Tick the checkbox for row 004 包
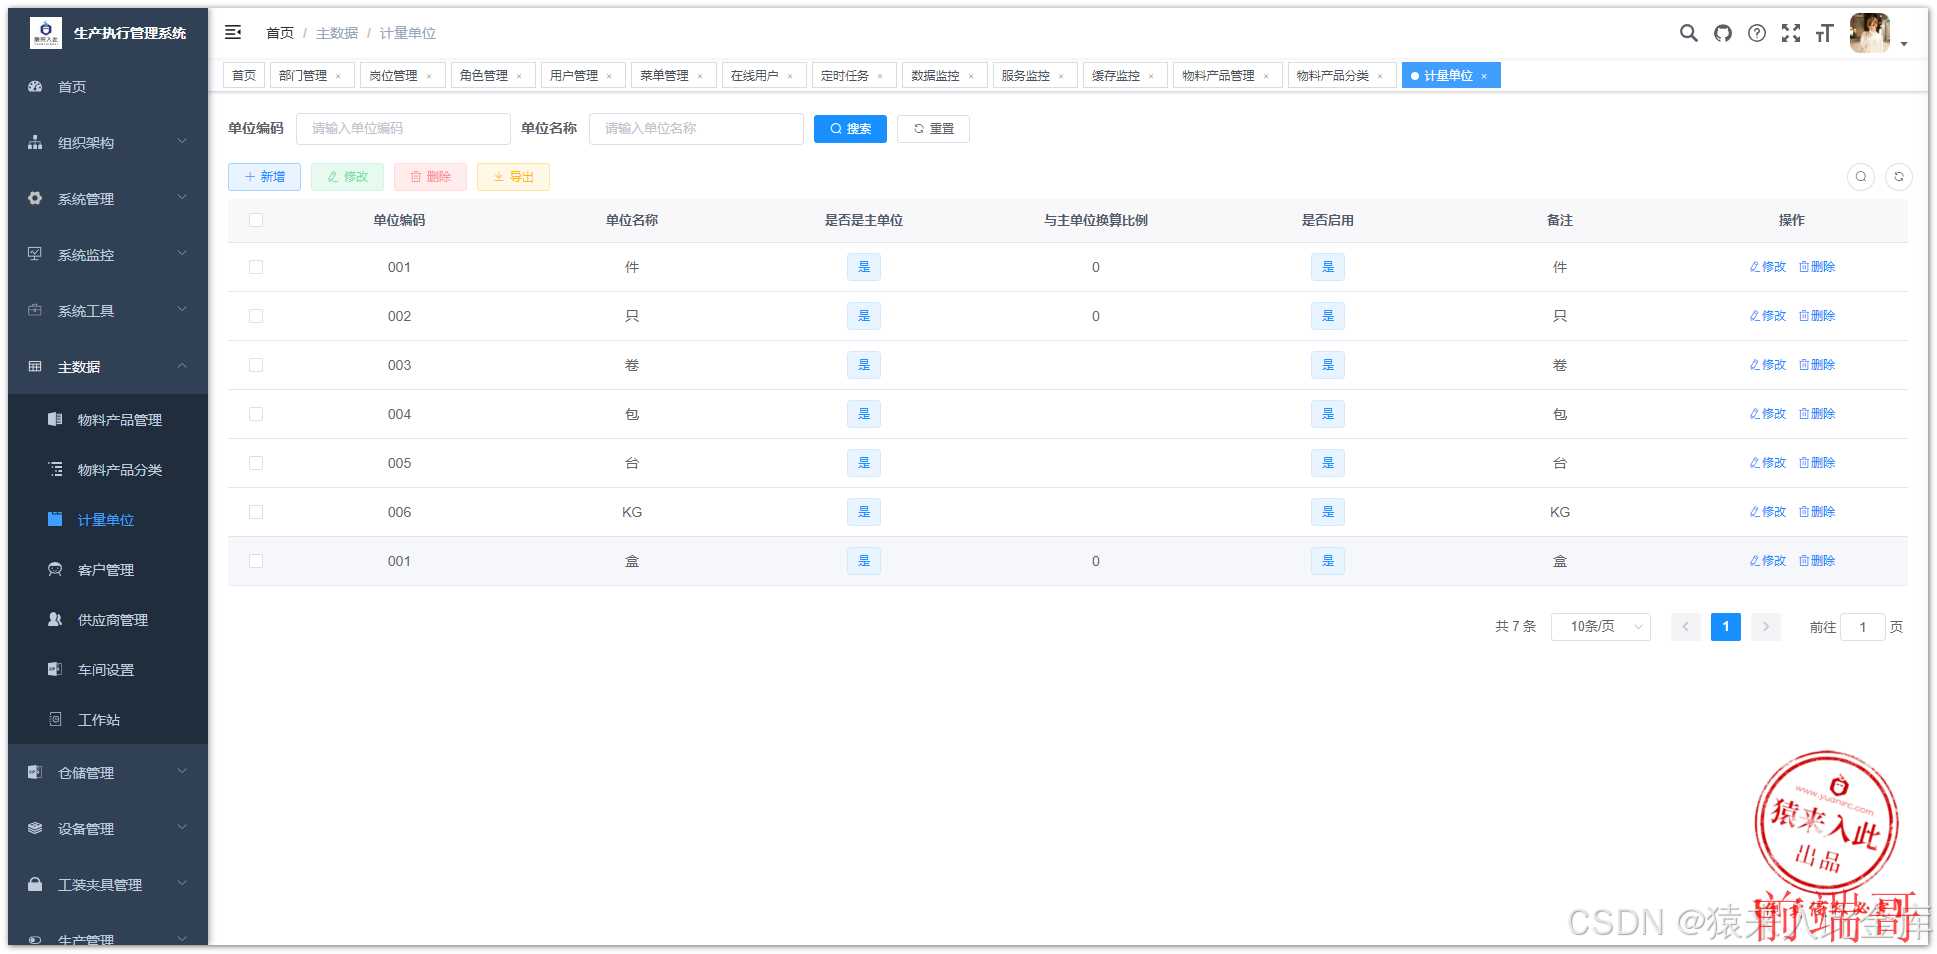The height and width of the screenshot is (954, 1937). [x=256, y=414]
